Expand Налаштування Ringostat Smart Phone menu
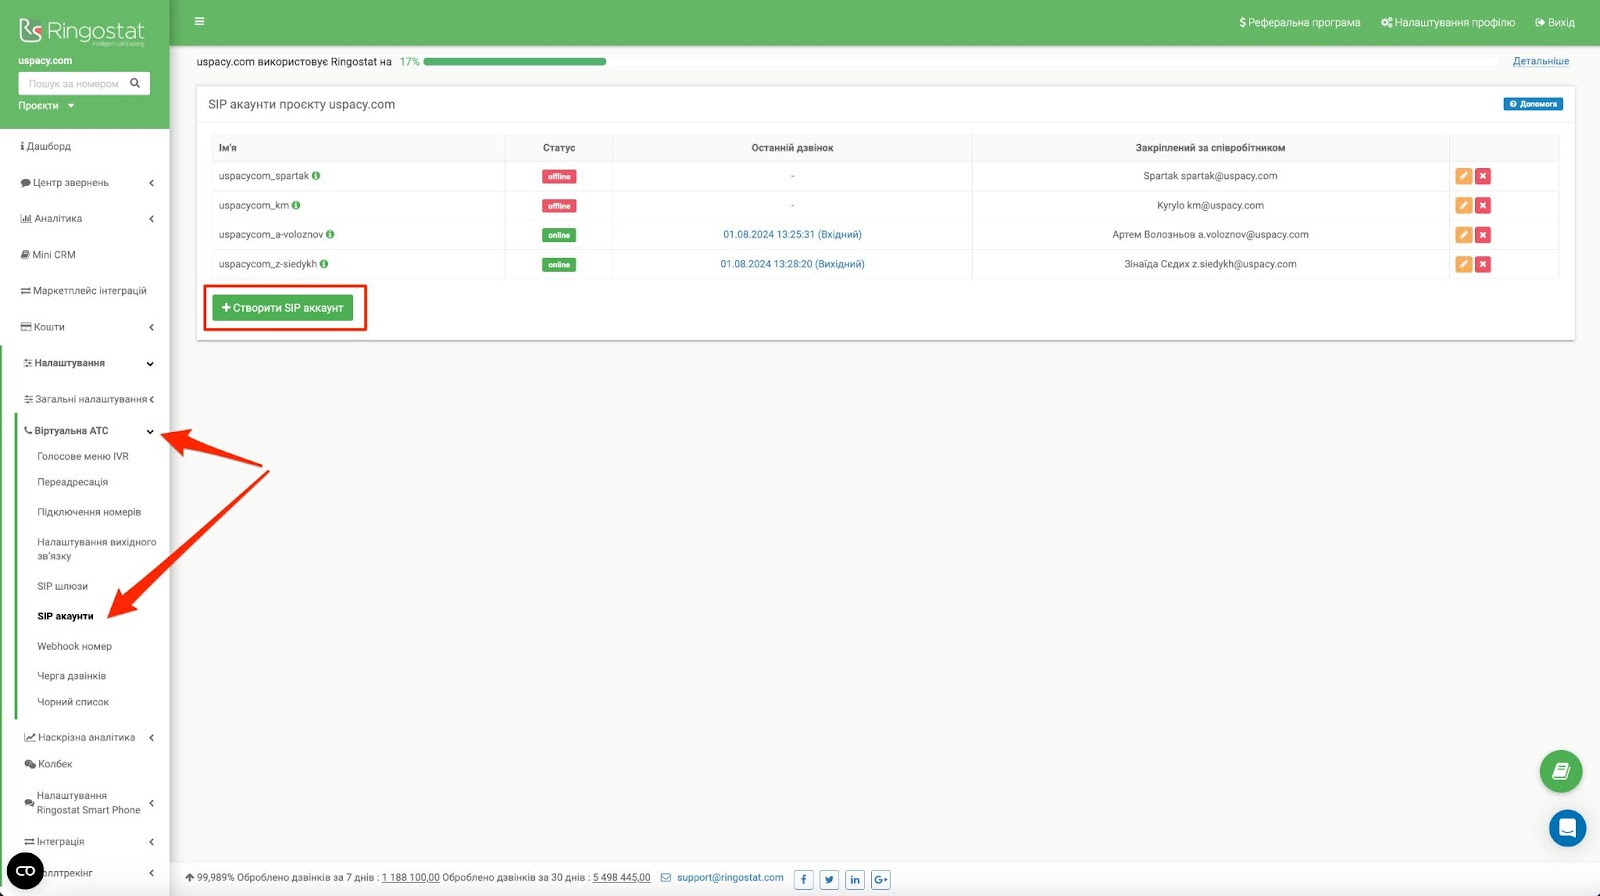Screen dimensions: 1600x896 coord(88,803)
